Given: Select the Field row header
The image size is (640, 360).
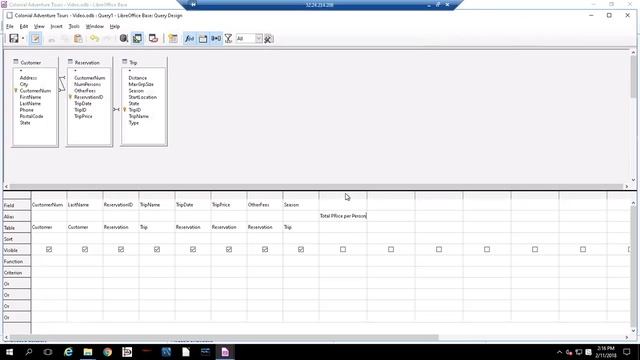Looking at the screenshot, I should click(17, 205).
